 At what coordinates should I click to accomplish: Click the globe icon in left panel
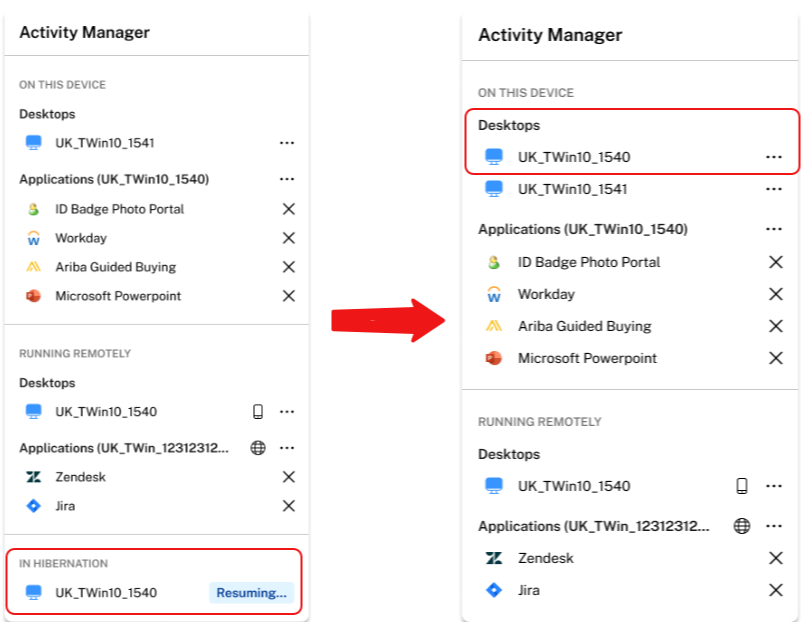tap(257, 448)
